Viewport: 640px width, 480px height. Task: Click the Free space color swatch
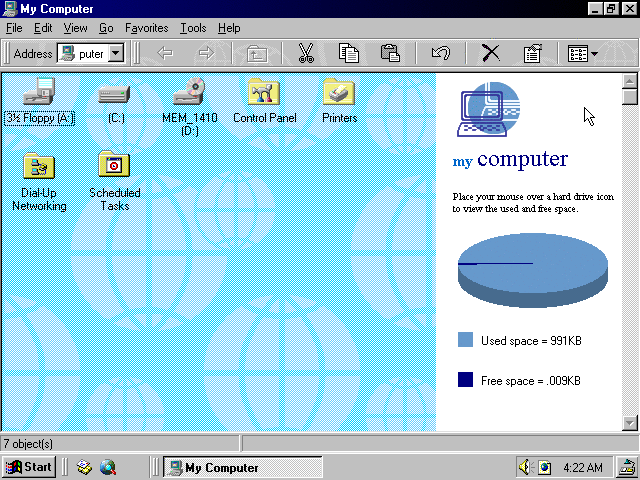[465, 379]
